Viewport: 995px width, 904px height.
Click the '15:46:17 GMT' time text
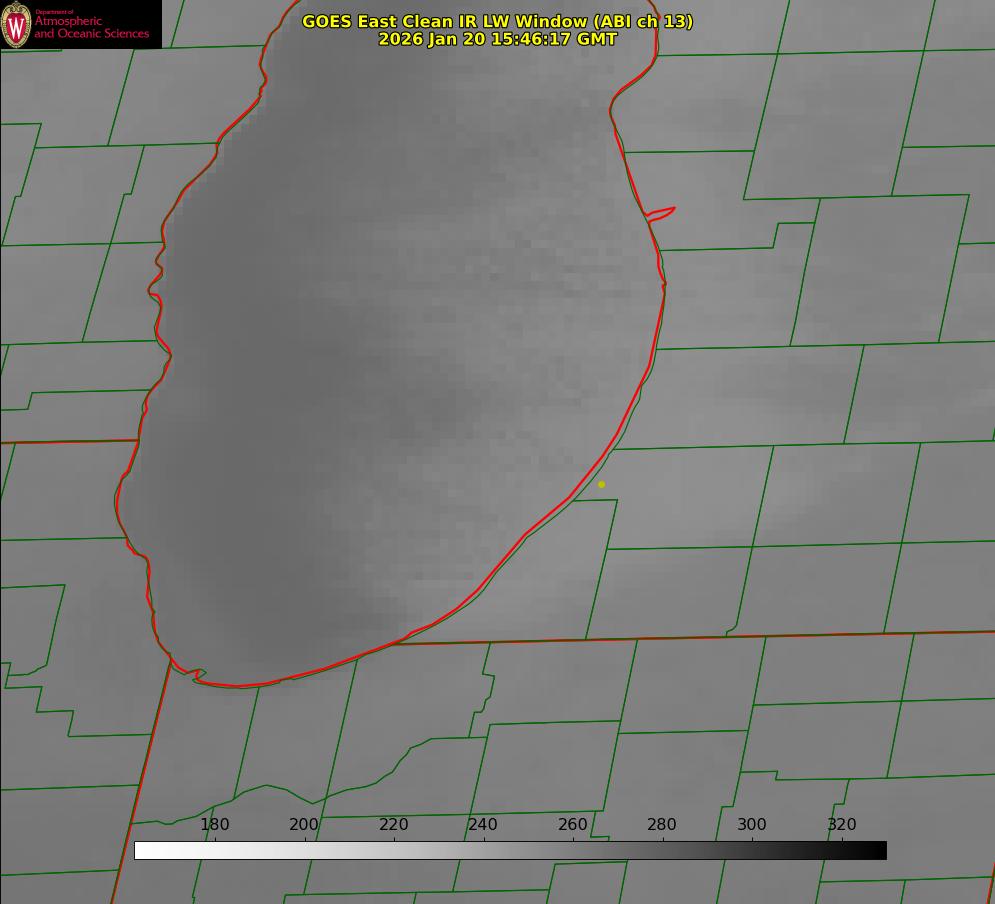click(x=554, y=39)
